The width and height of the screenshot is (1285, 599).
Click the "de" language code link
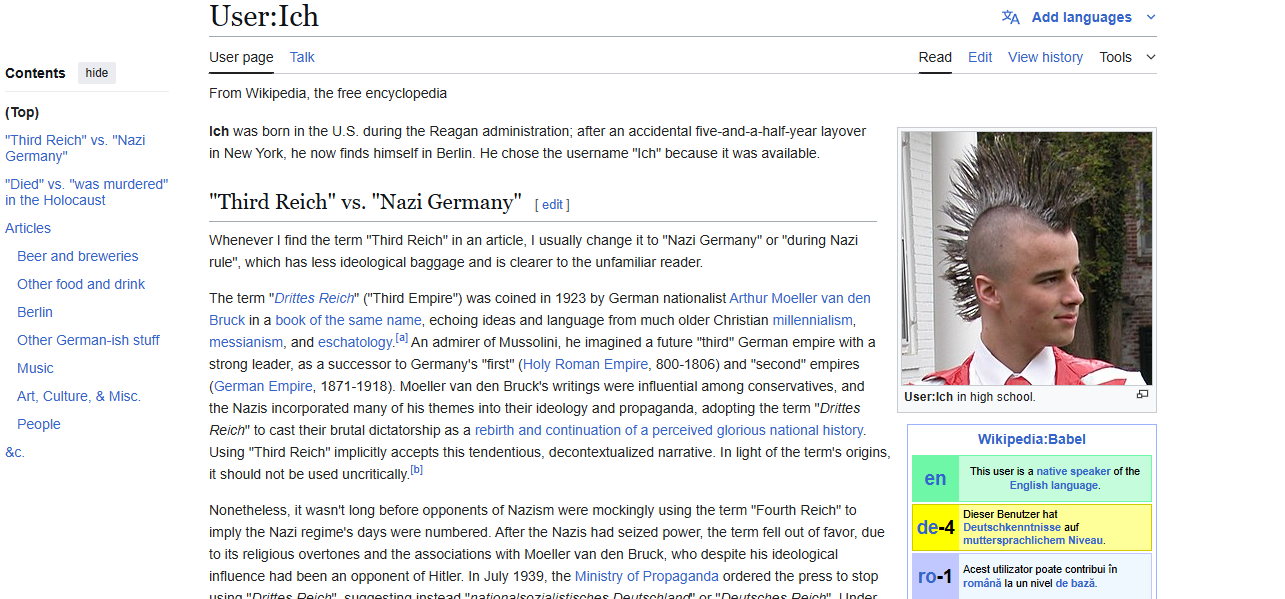pos(927,528)
